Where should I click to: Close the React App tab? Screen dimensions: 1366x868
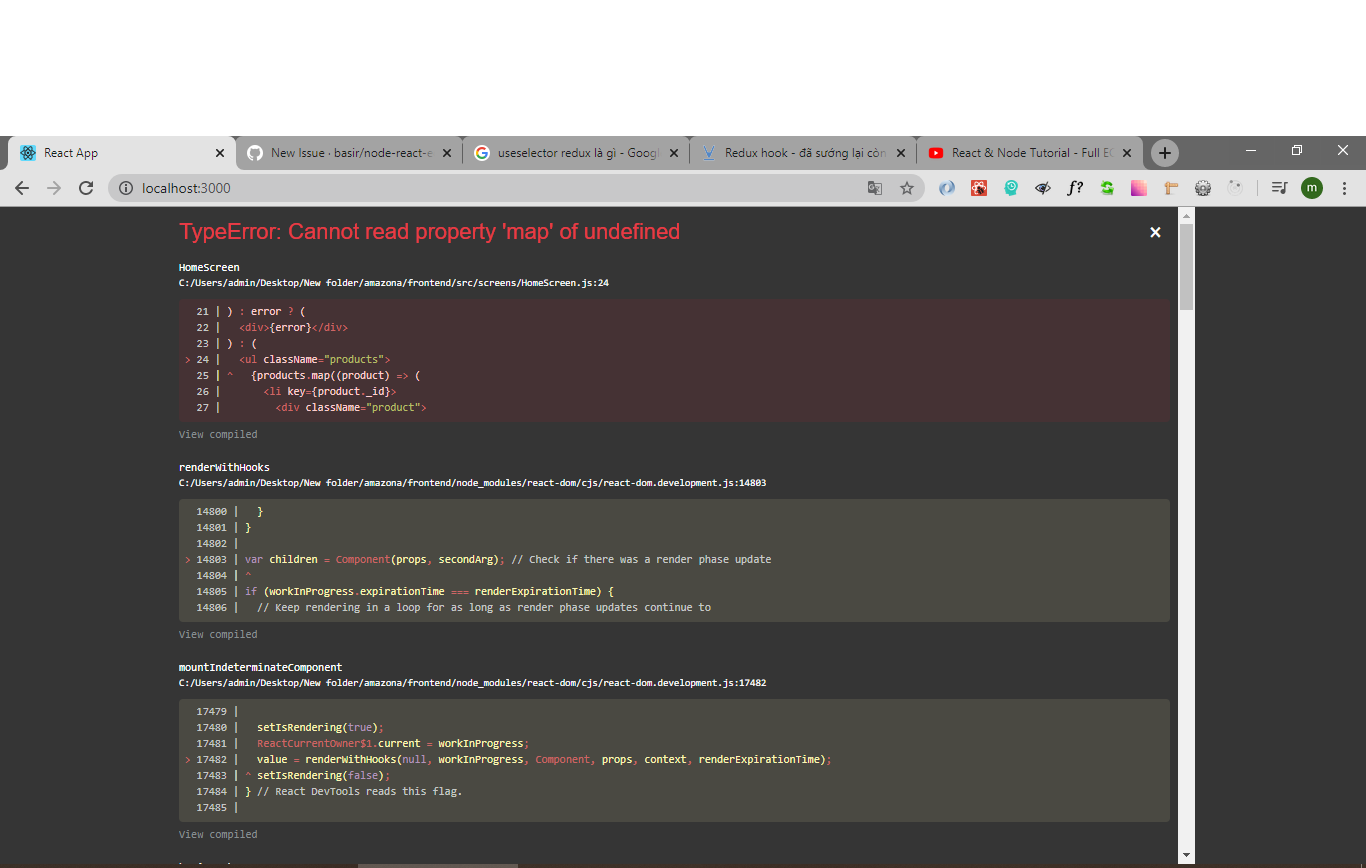(220, 153)
